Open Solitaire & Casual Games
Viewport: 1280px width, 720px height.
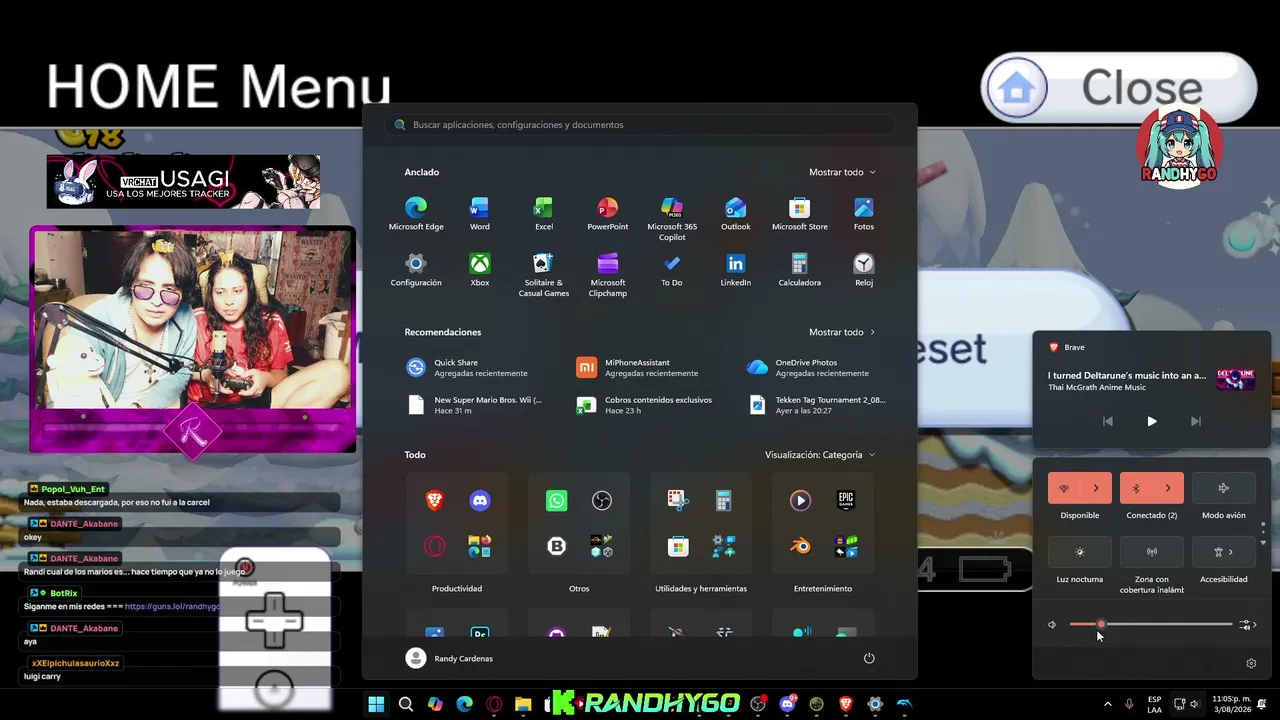544,275
